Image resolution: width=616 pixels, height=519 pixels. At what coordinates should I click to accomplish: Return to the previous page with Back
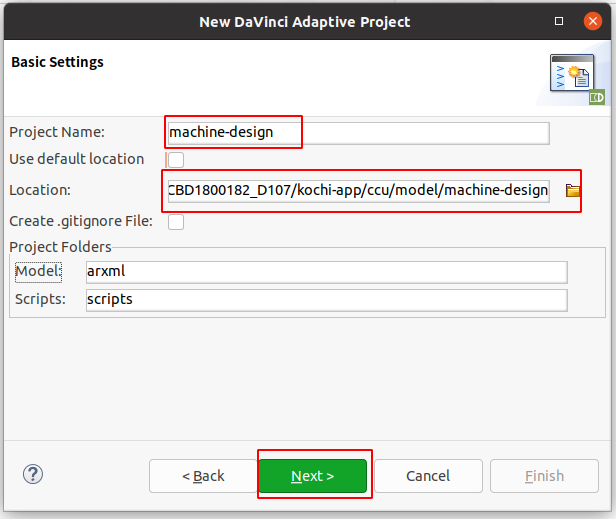coord(203,476)
